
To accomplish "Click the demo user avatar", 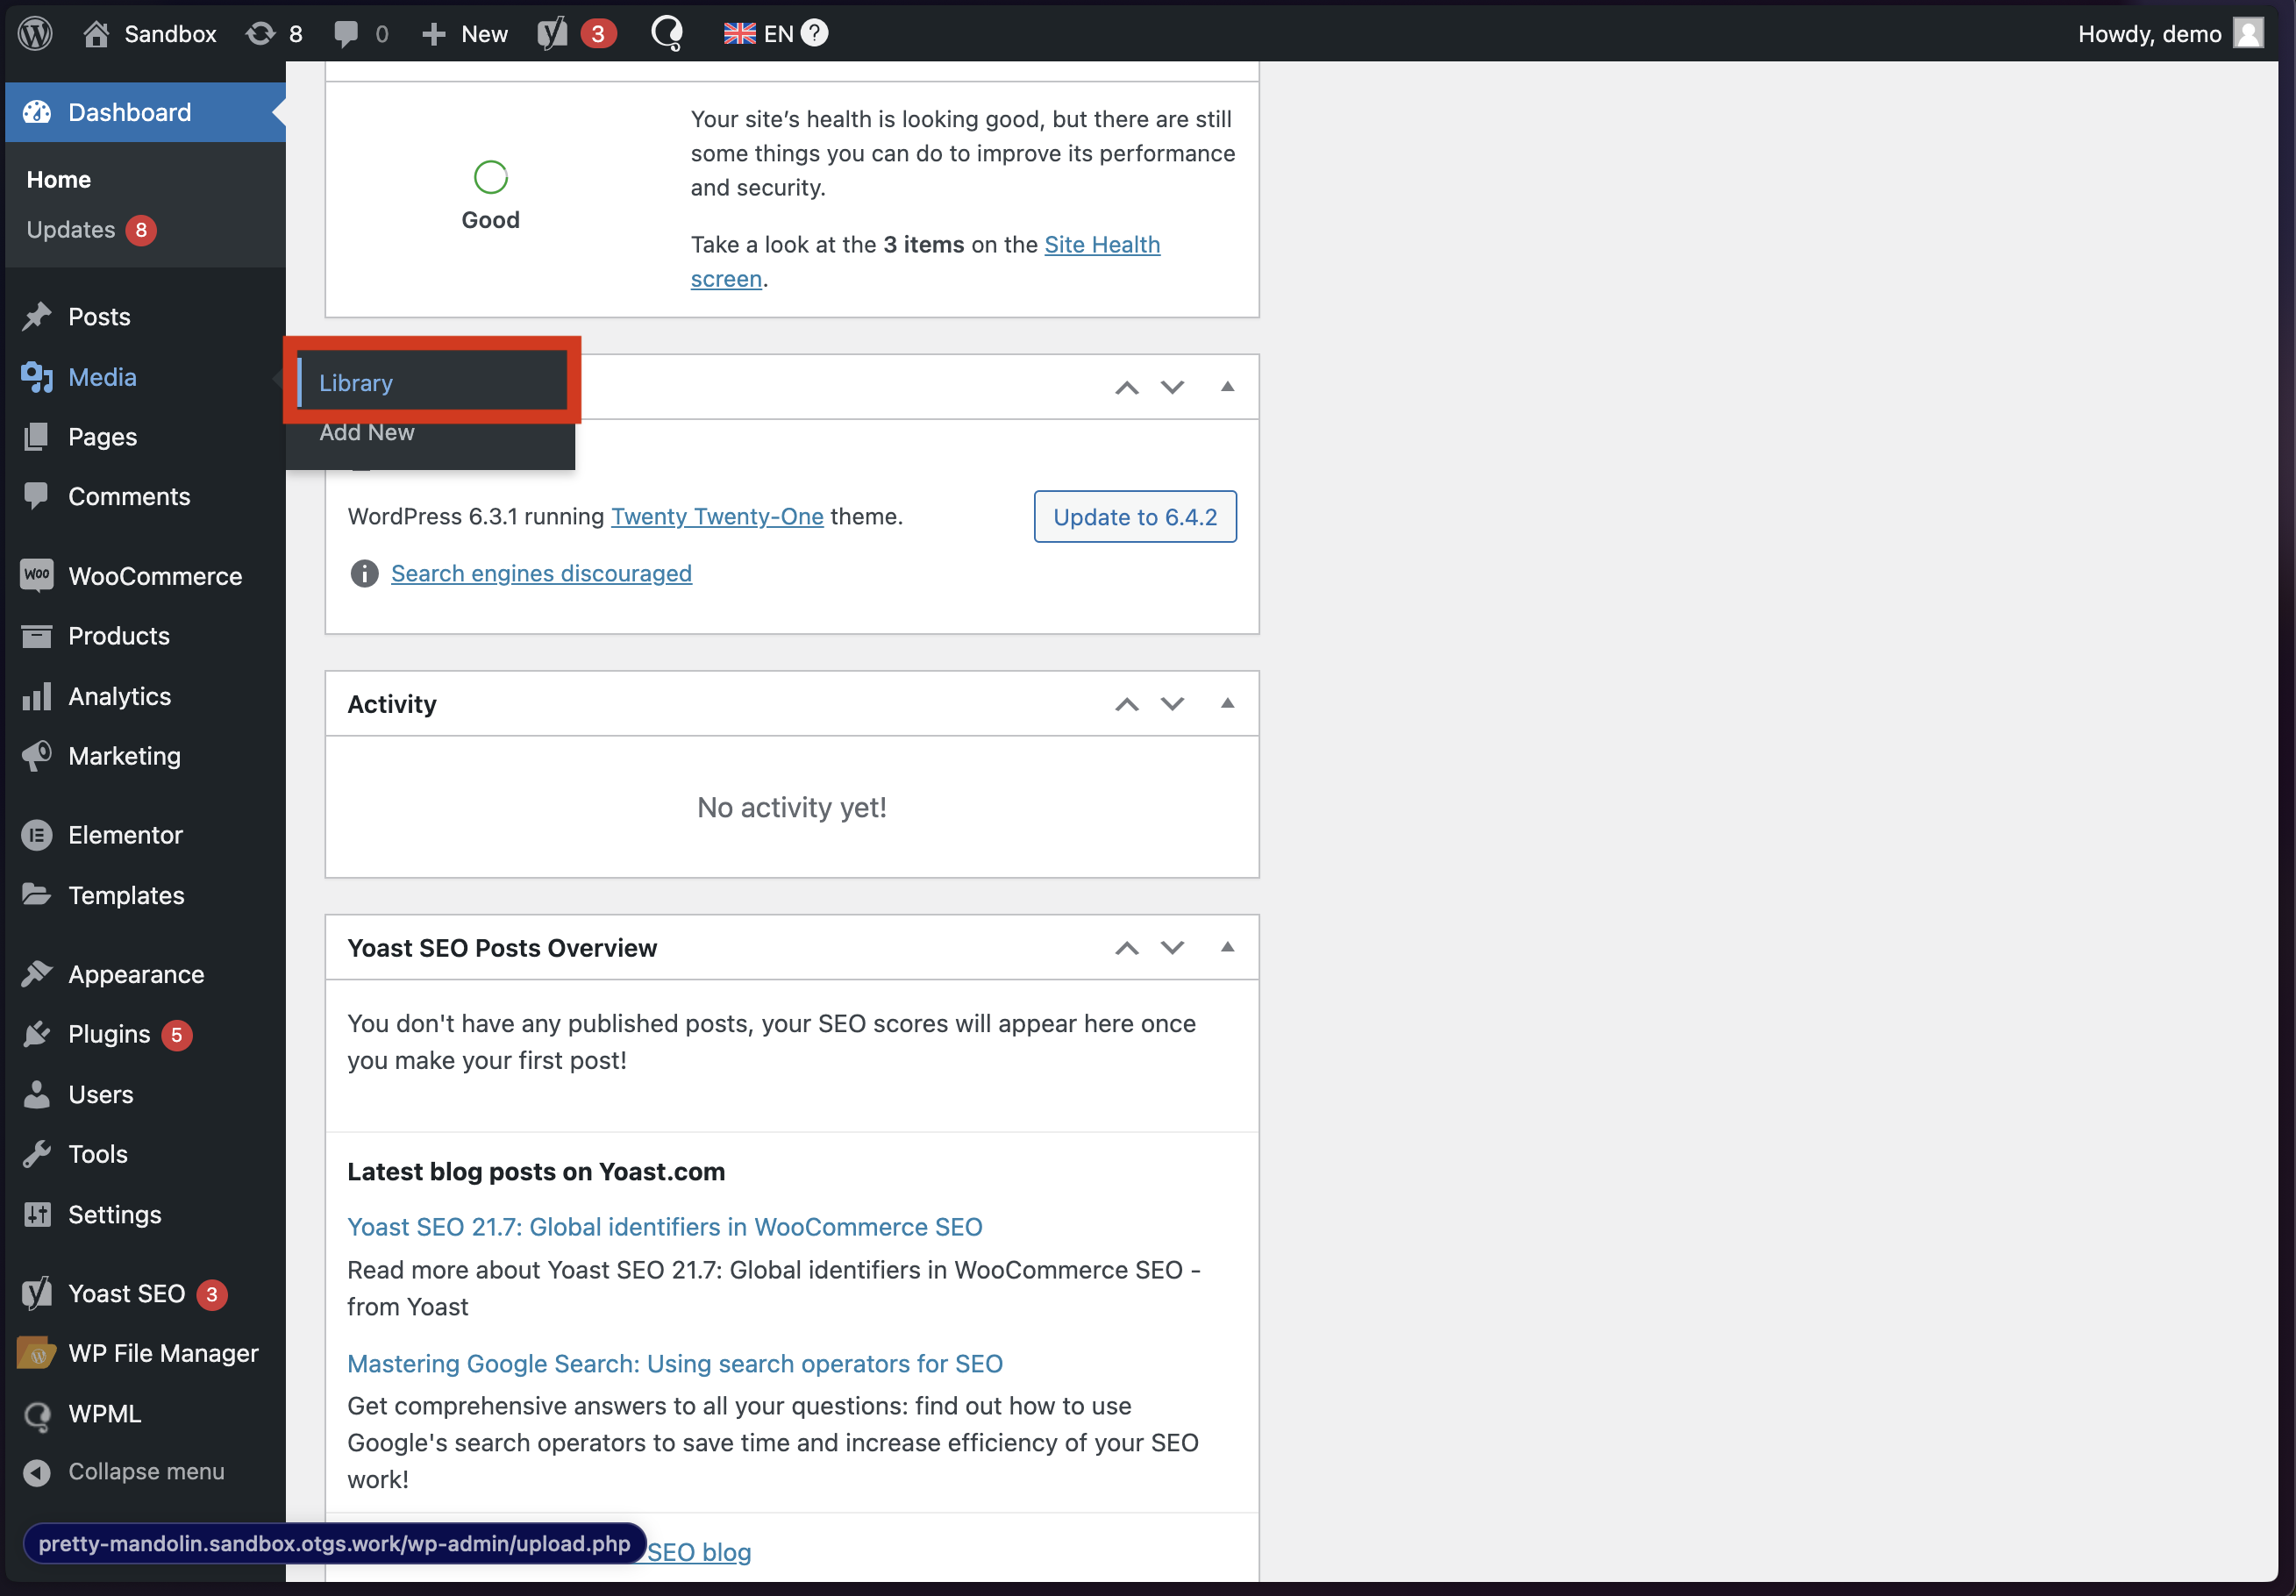I will click(x=2248, y=33).
